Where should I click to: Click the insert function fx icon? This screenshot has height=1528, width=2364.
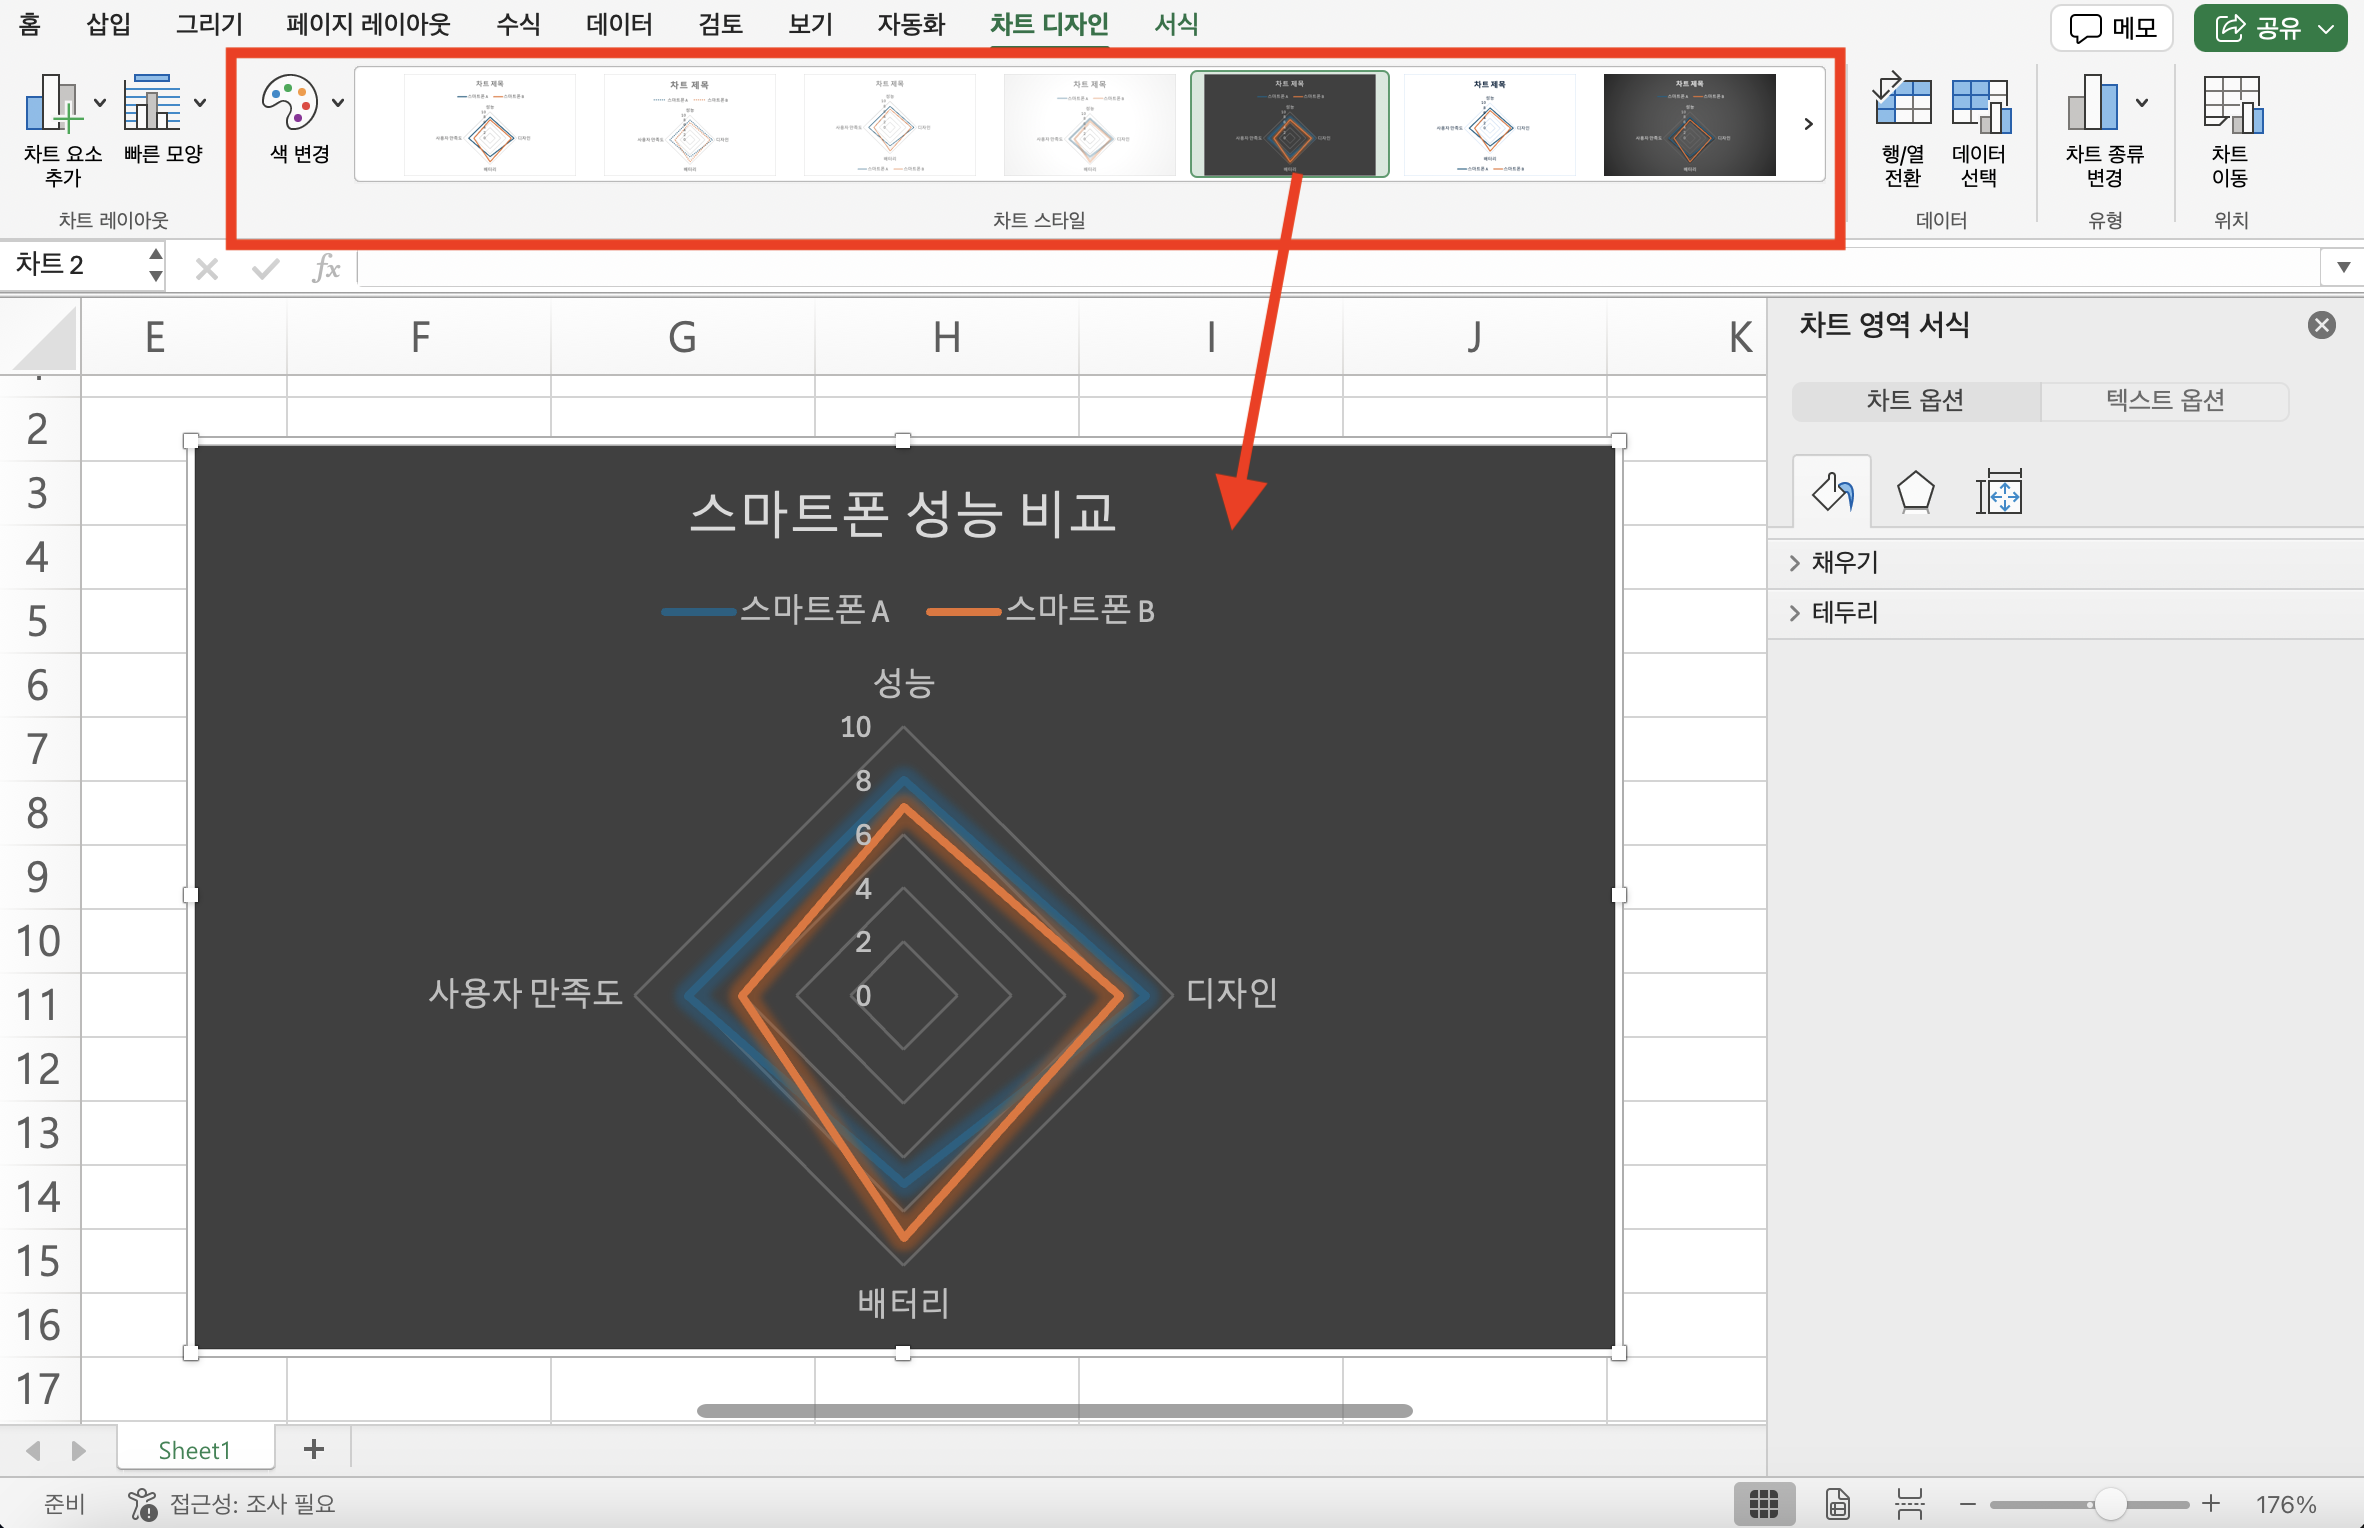[x=326, y=268]
